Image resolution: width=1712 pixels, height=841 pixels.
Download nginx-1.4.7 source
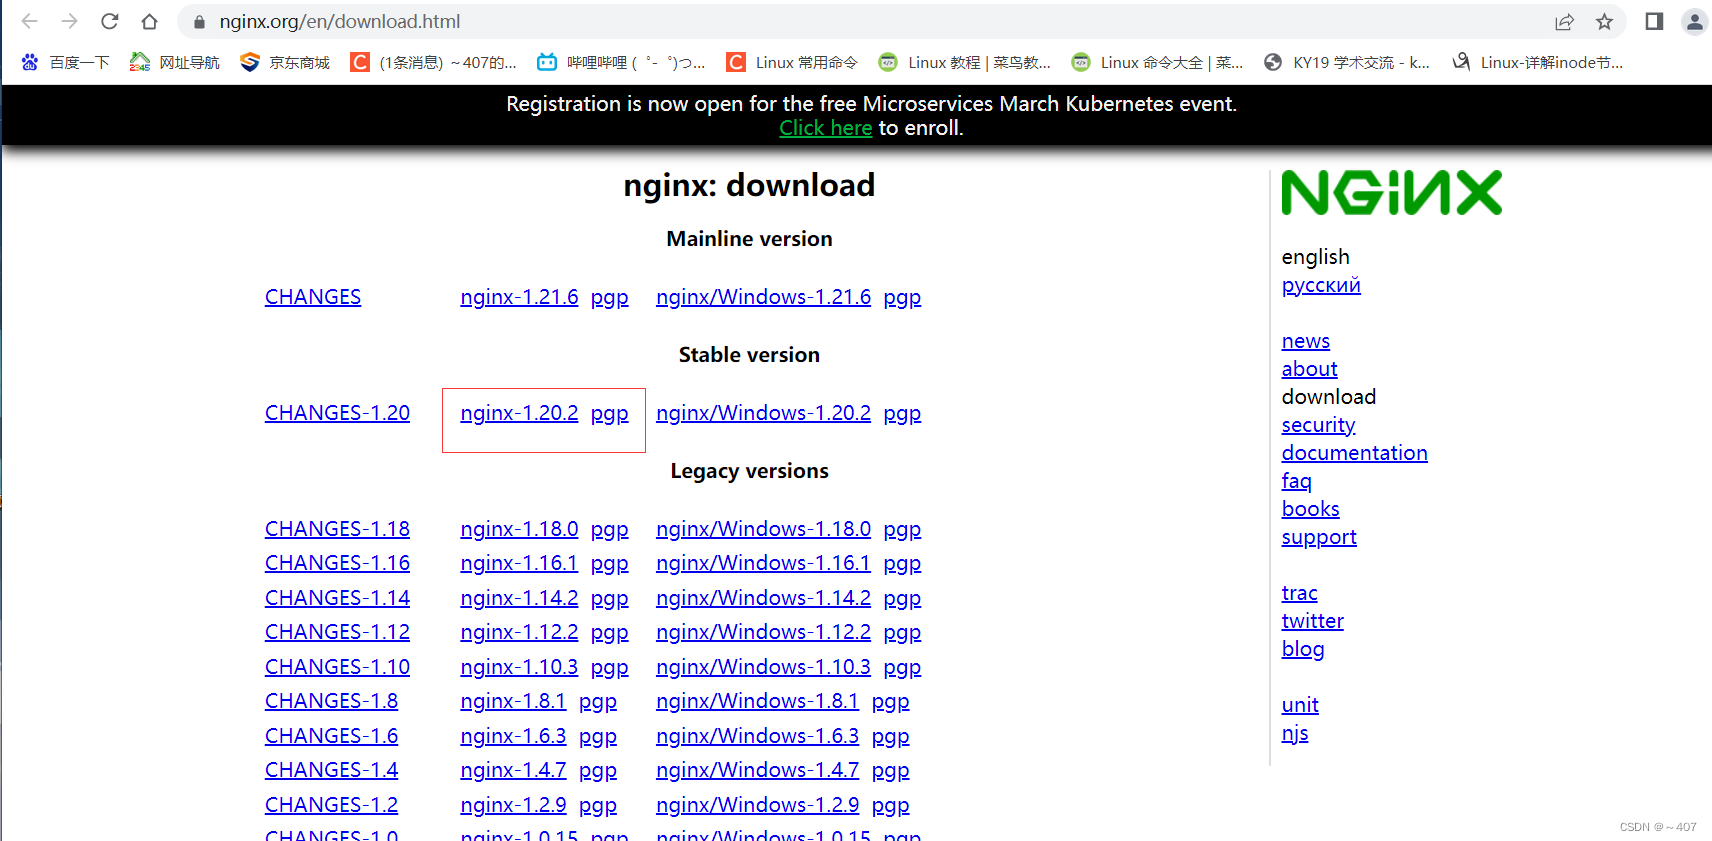click(x=513, y=770)
